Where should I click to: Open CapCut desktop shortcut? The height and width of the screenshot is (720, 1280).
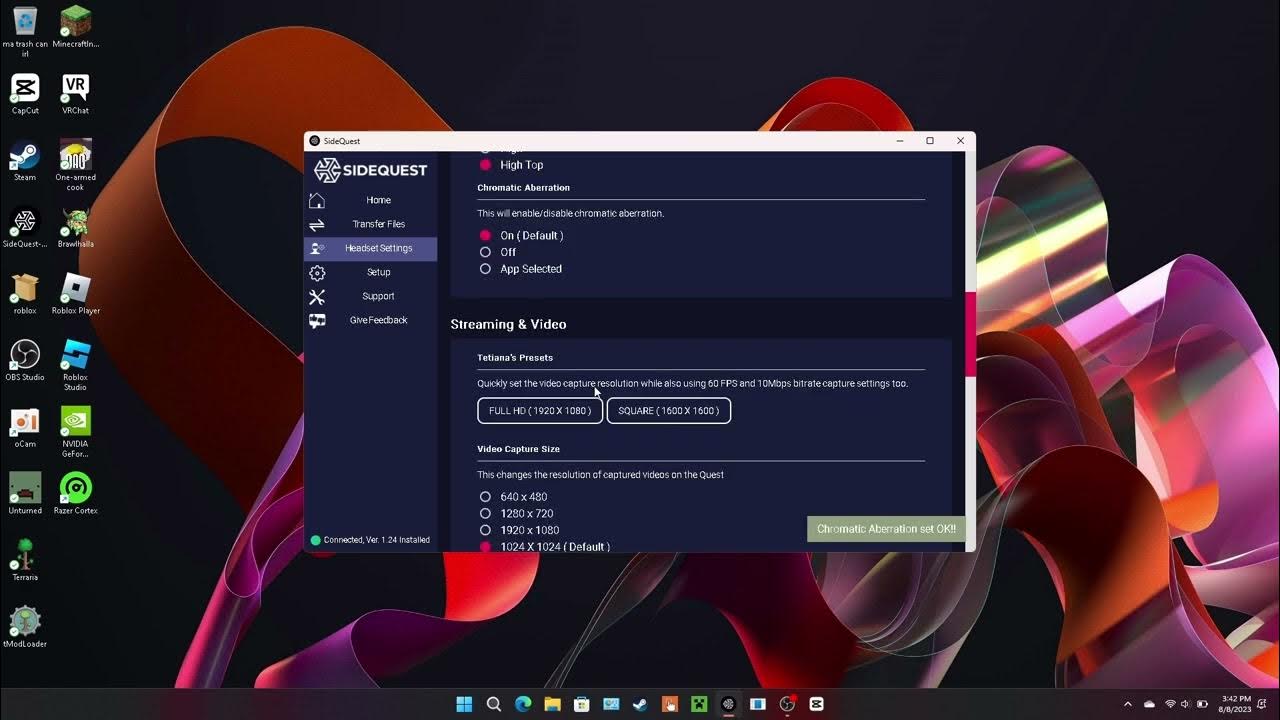[25, 94]
